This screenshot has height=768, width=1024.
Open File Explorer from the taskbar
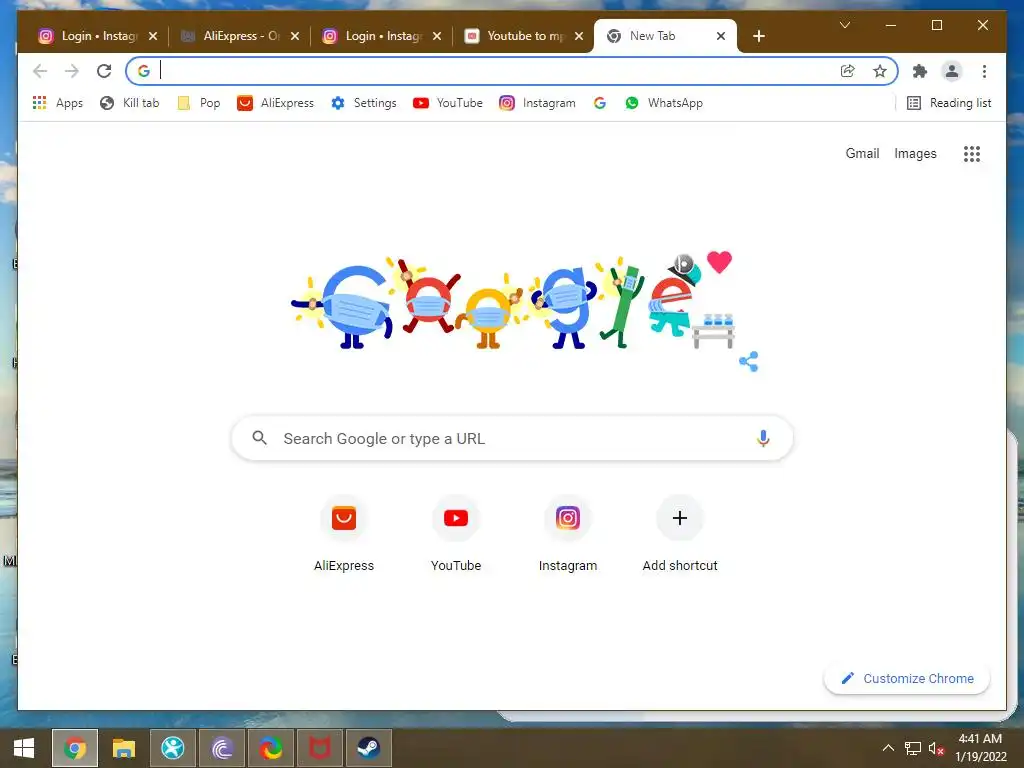[x=123, y=748]
